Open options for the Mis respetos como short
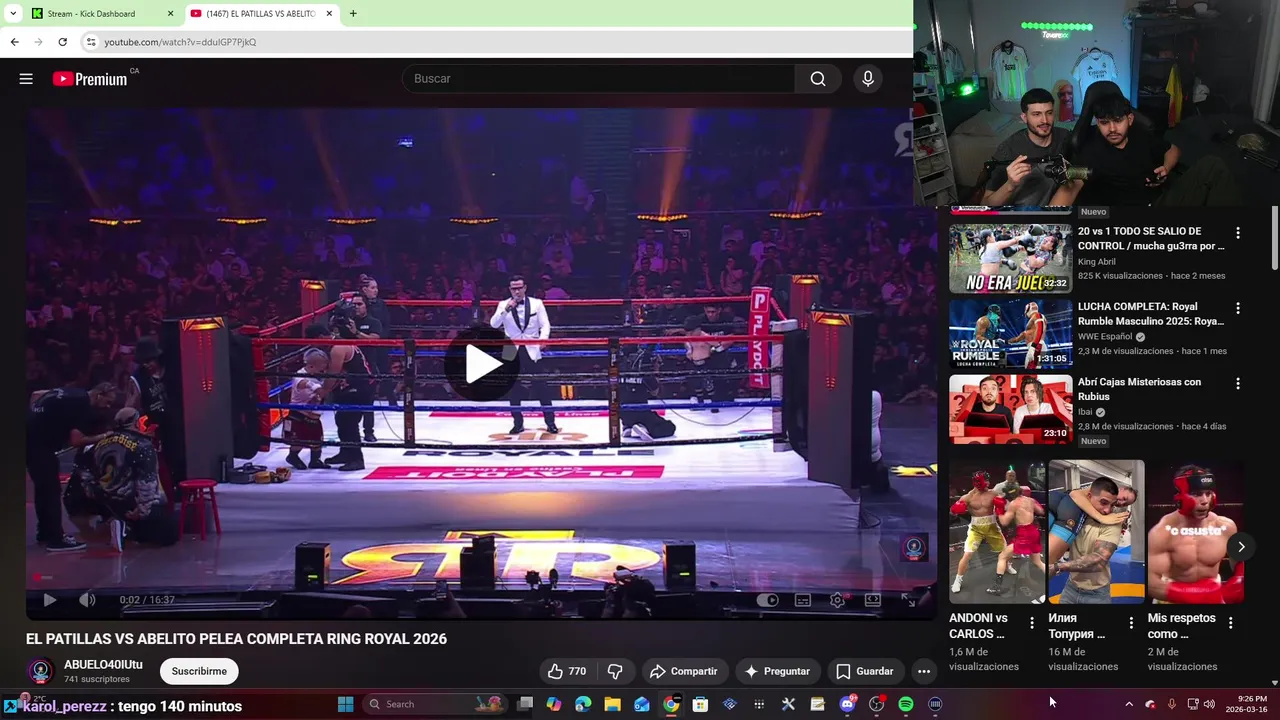Viewport: 1280px width, 720px height. [1231, 623]
